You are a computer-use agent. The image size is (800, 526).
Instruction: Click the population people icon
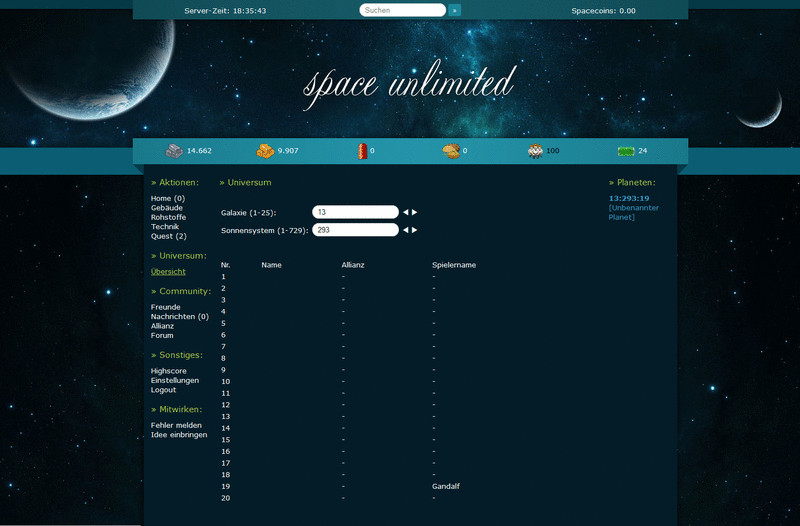click(535, 151)
